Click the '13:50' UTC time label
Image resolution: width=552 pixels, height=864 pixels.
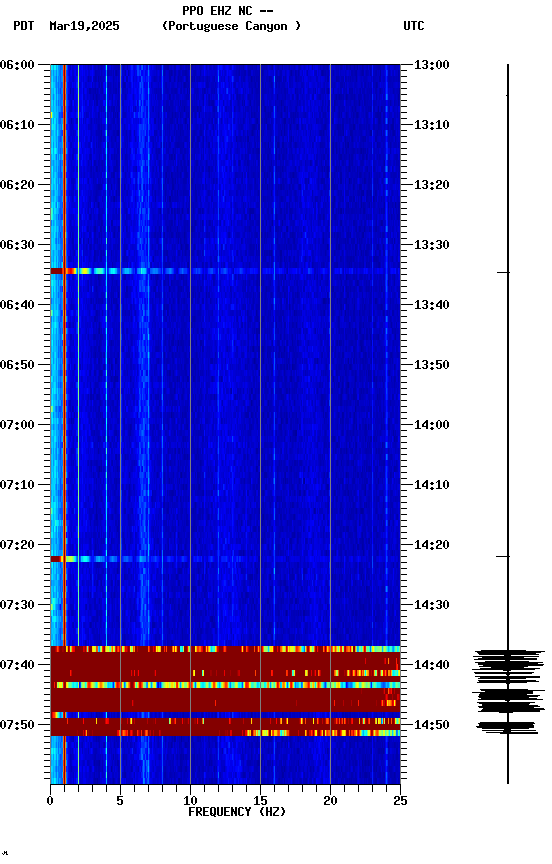click(432, 365)
